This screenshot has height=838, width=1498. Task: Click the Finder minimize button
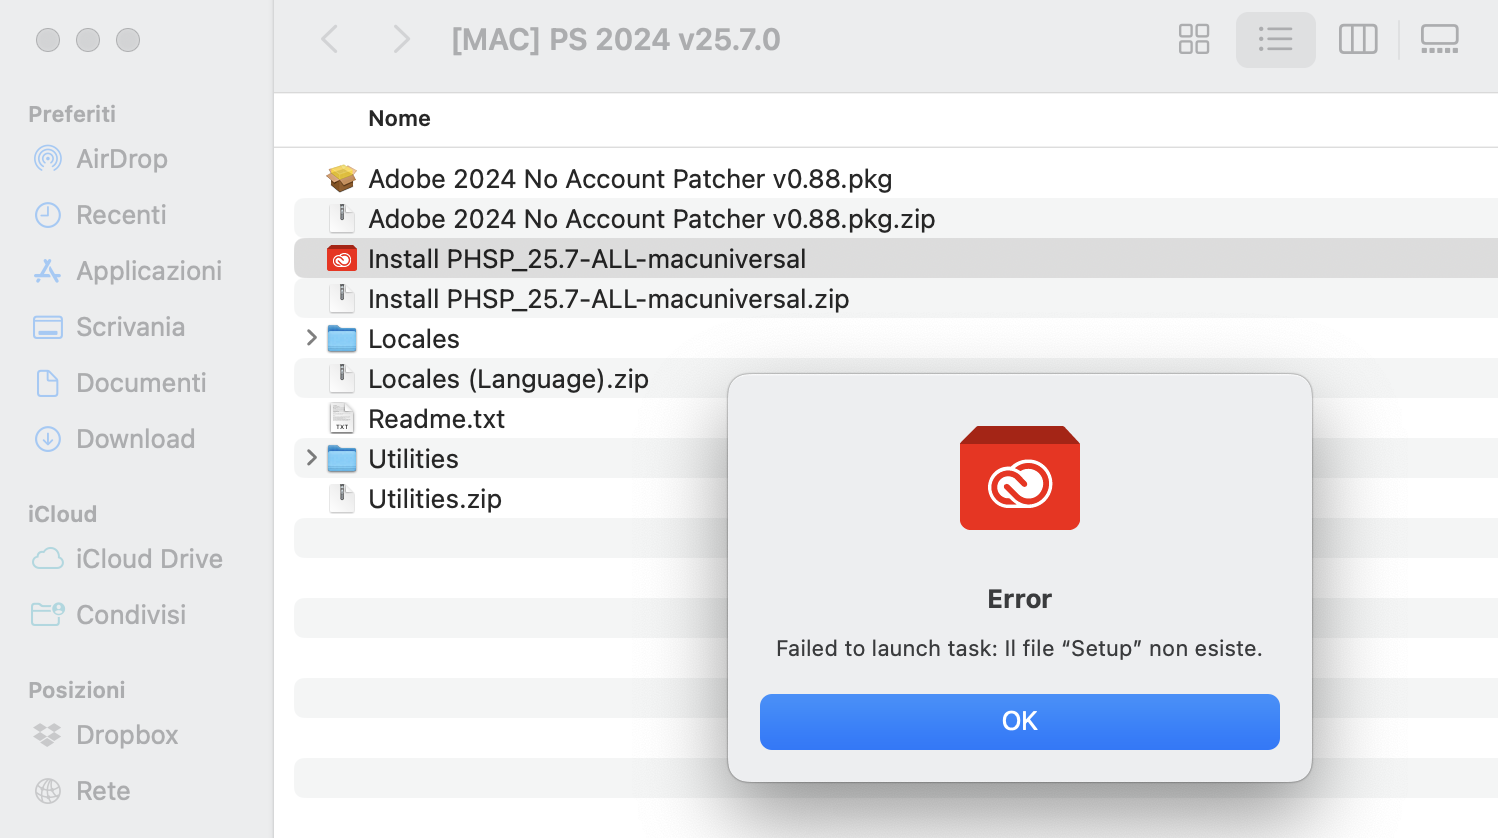88,40
